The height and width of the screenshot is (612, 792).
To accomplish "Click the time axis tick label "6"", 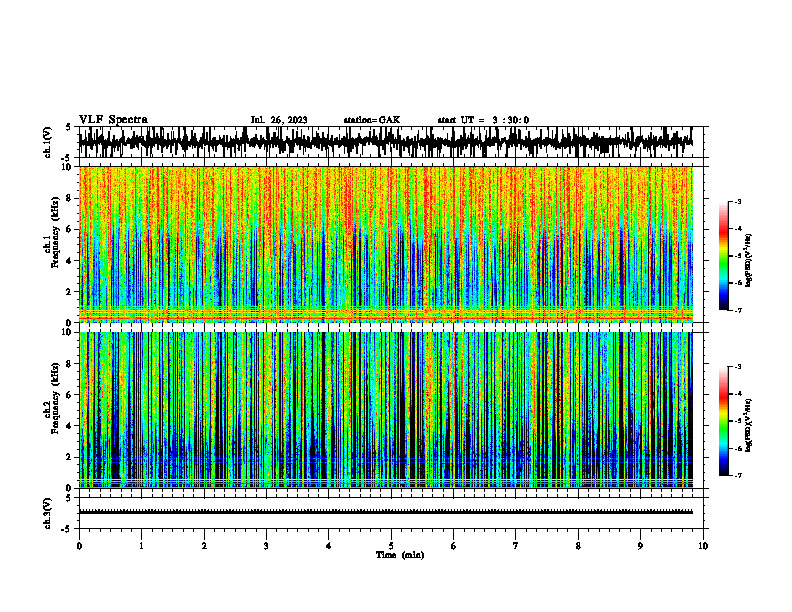I will pyautogui.click(x=454, y=546).
